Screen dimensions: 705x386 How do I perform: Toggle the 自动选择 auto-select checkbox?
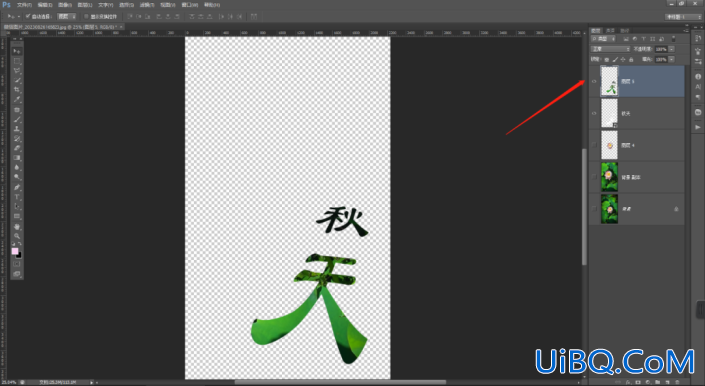[28, 16]
